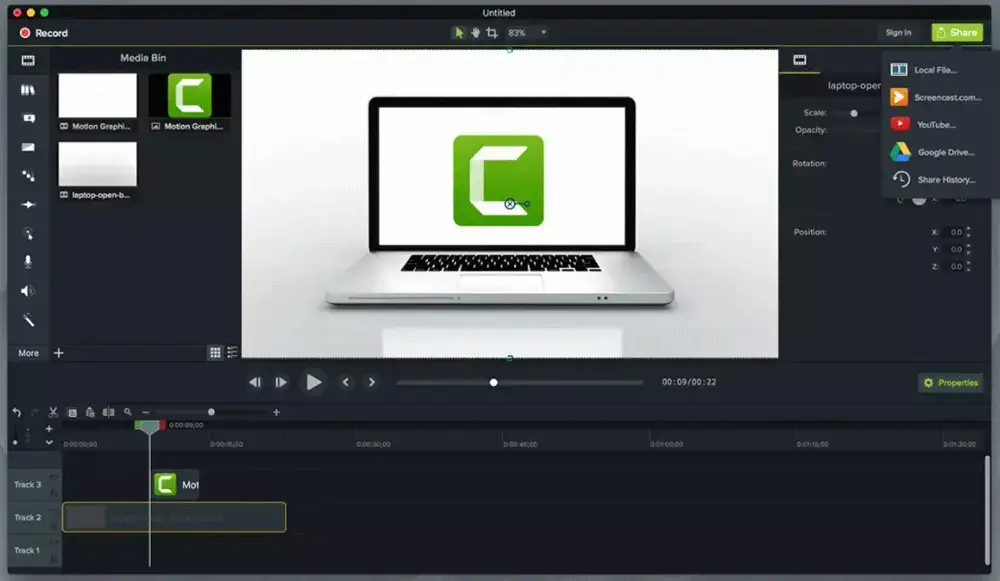Click the Position Y stepper arrows

(x=968, y=249)
